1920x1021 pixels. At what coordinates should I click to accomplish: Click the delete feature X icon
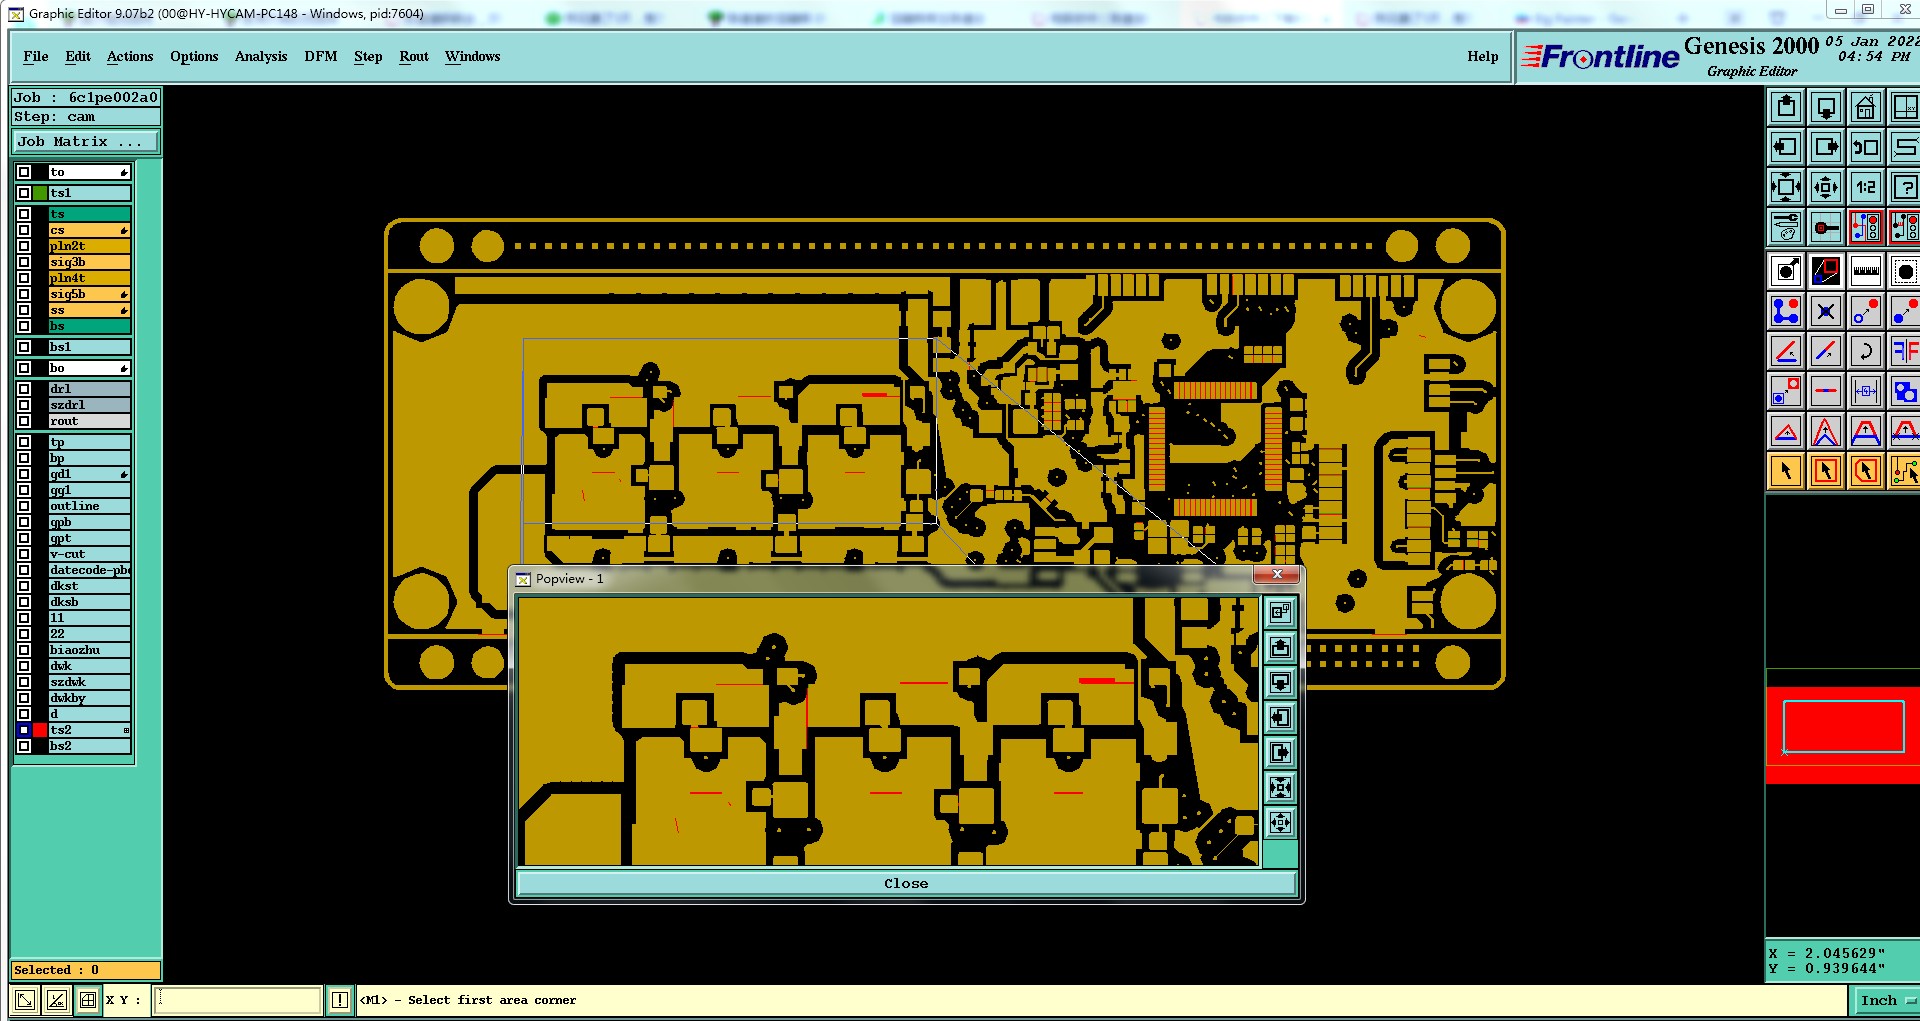[1826, 311]
